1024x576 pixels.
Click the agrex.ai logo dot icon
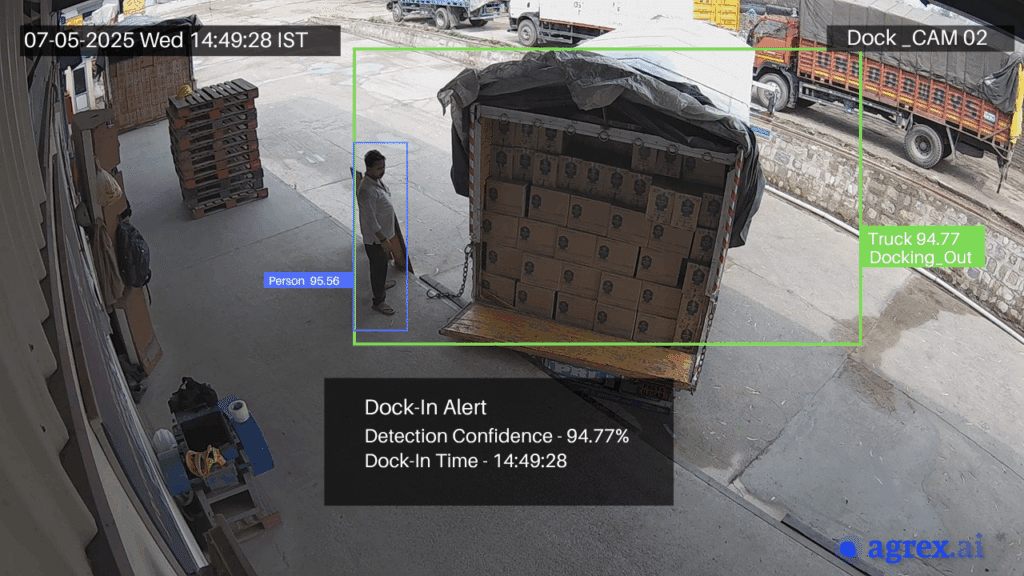coord(849,549)
